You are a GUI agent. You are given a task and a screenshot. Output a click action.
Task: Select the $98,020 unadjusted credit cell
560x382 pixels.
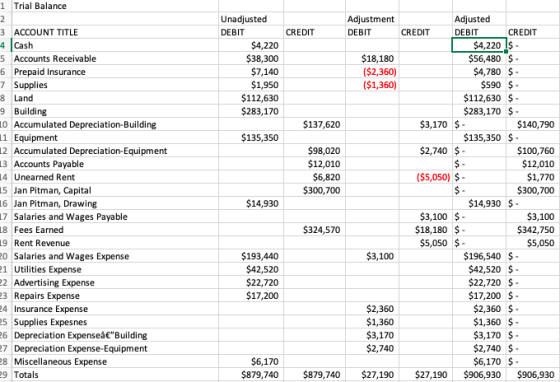click(314, 151)
